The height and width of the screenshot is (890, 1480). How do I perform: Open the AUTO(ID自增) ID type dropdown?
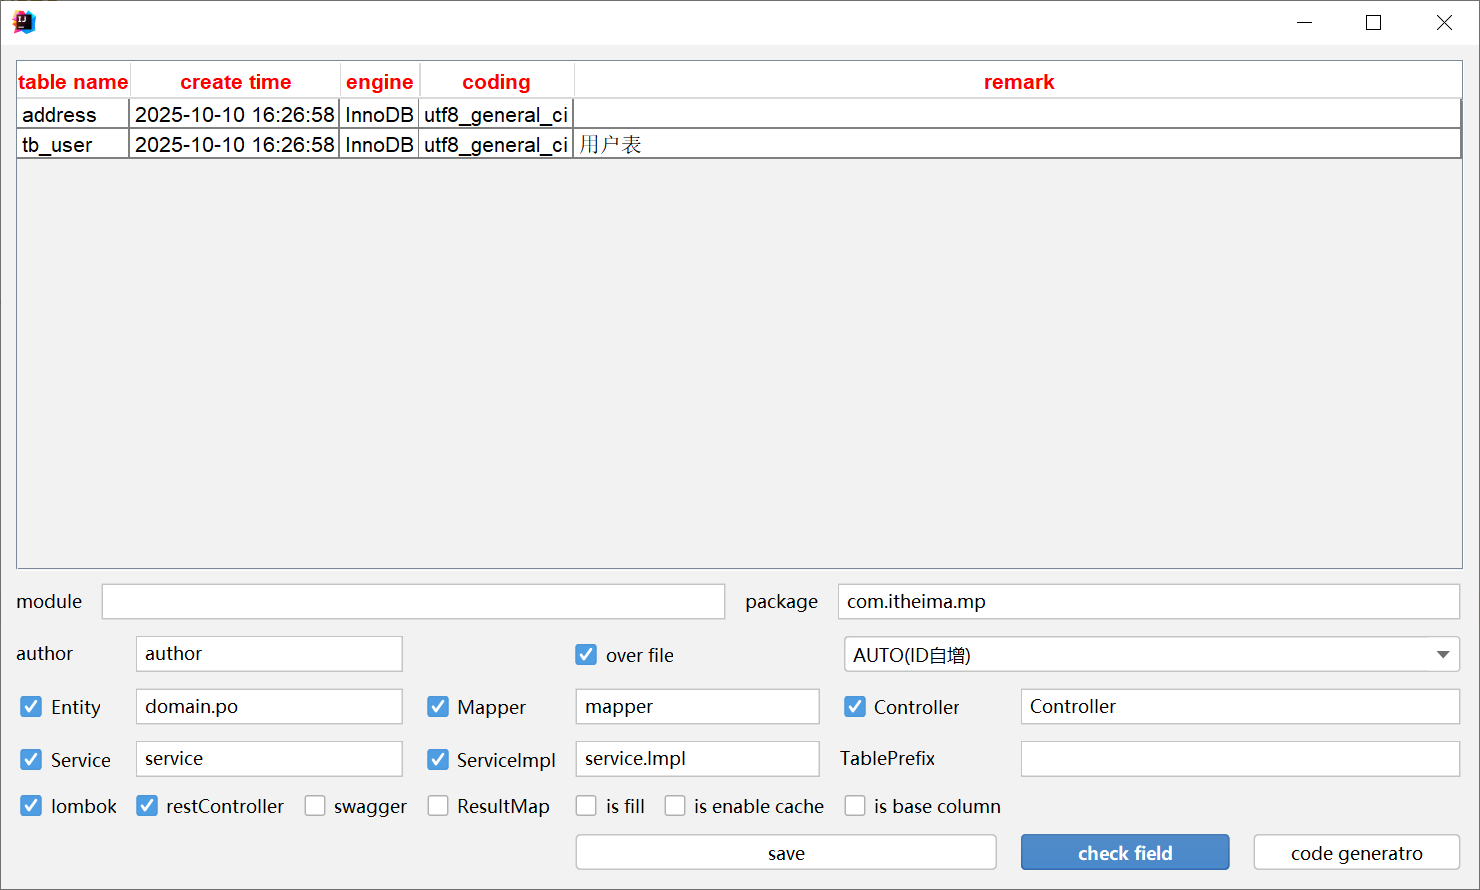1152,655
